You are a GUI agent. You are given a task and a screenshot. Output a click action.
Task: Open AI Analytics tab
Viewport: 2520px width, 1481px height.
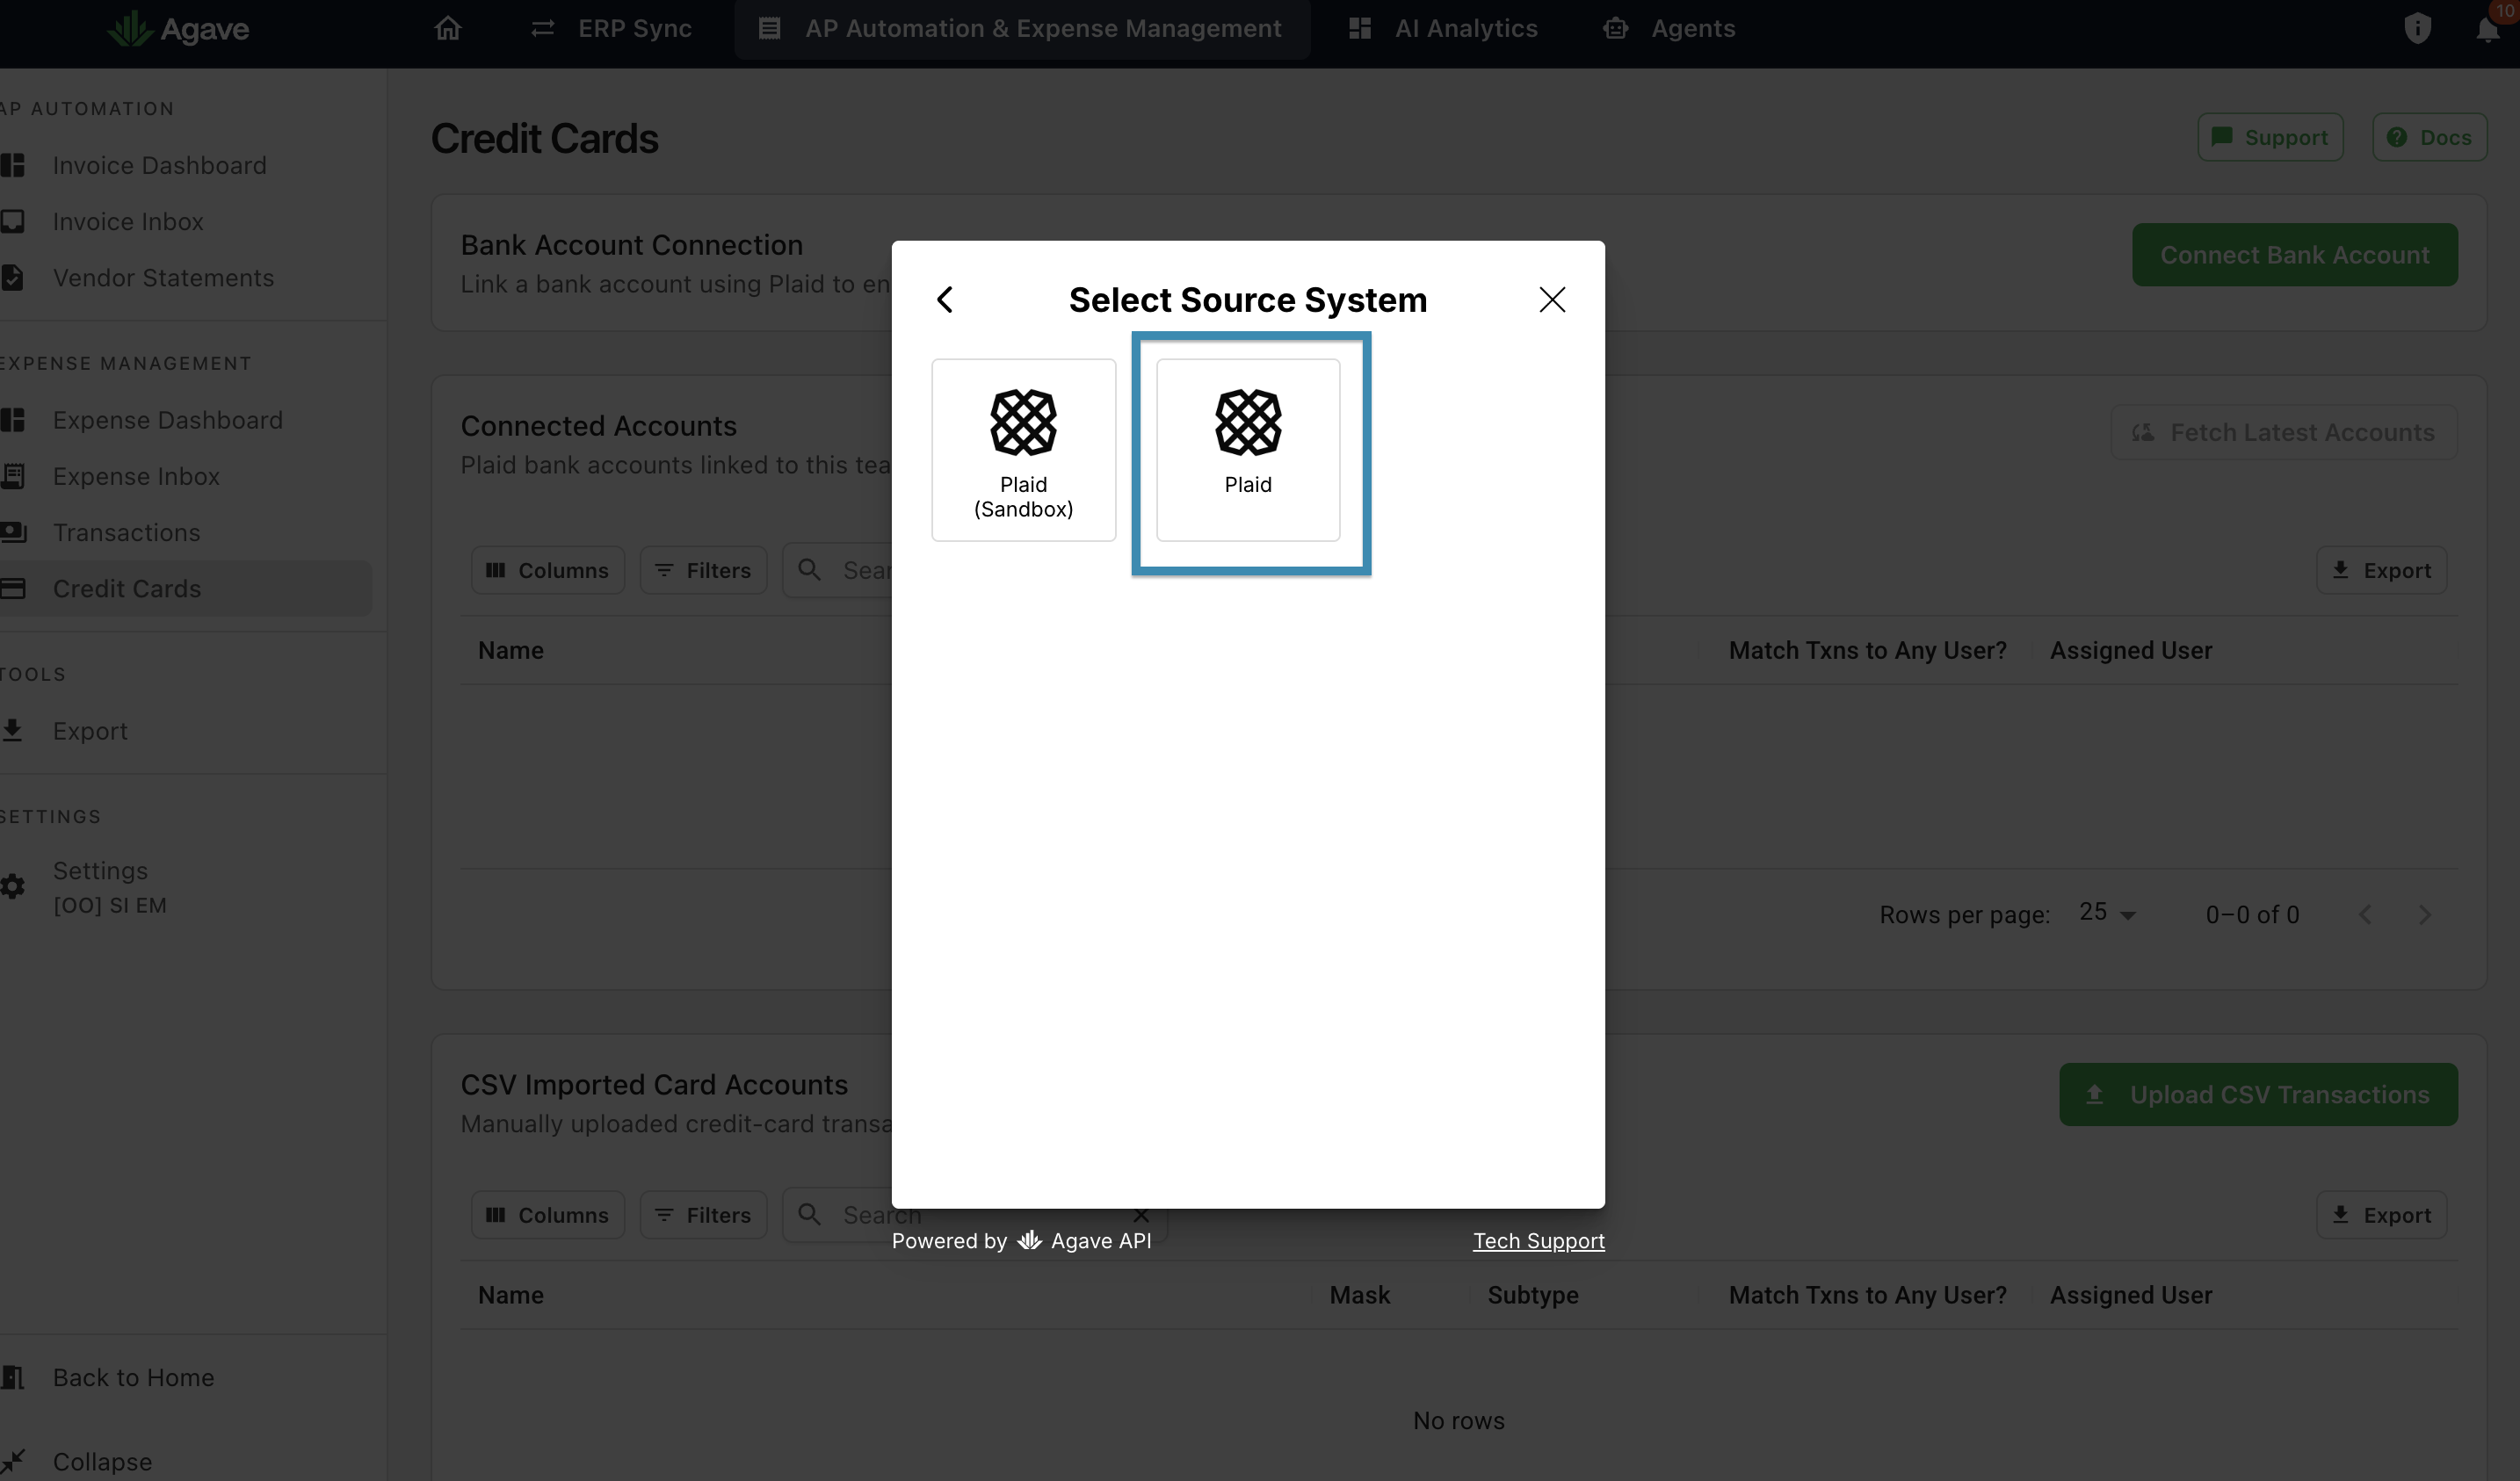(1443, 29)
